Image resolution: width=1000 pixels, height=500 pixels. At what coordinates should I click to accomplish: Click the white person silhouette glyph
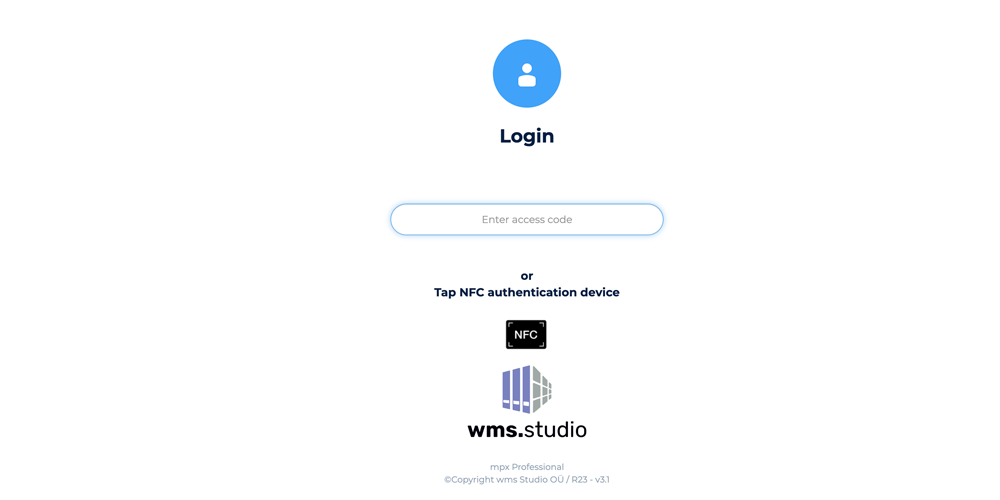527,75
